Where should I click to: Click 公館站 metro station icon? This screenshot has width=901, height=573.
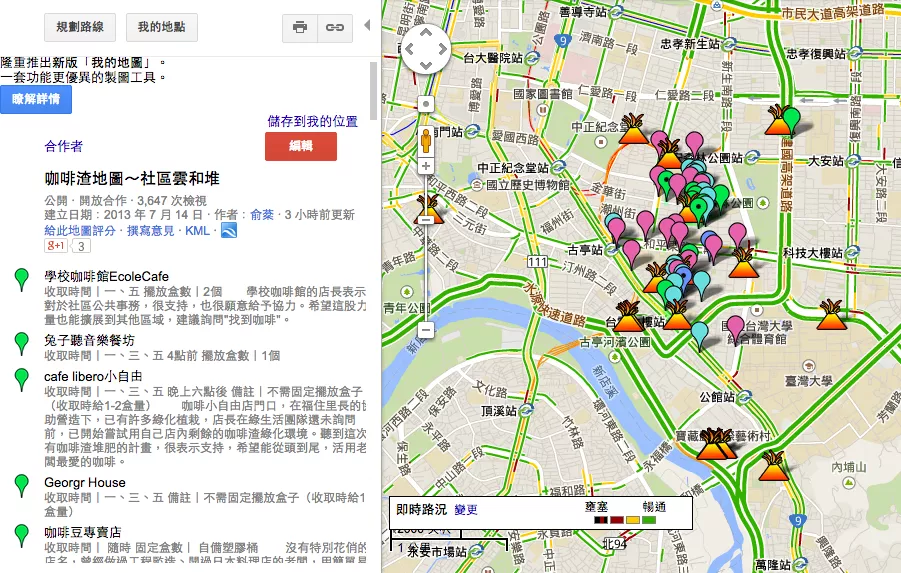point(745,397)
